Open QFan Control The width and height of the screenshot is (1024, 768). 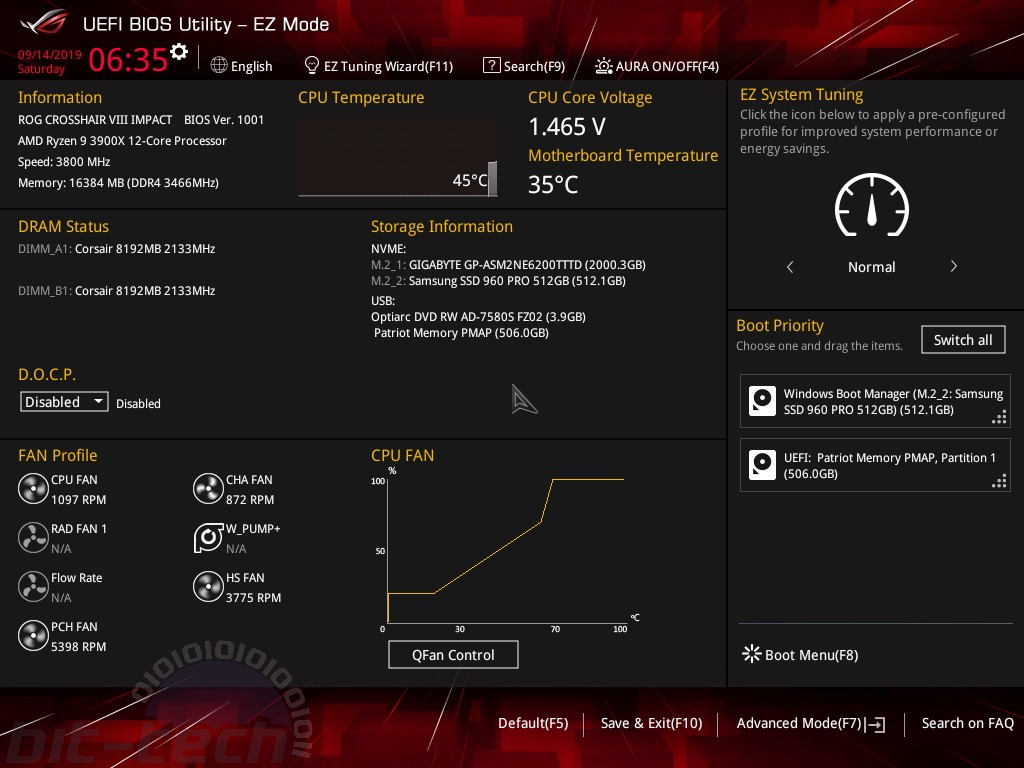click(x=453, y=654)
